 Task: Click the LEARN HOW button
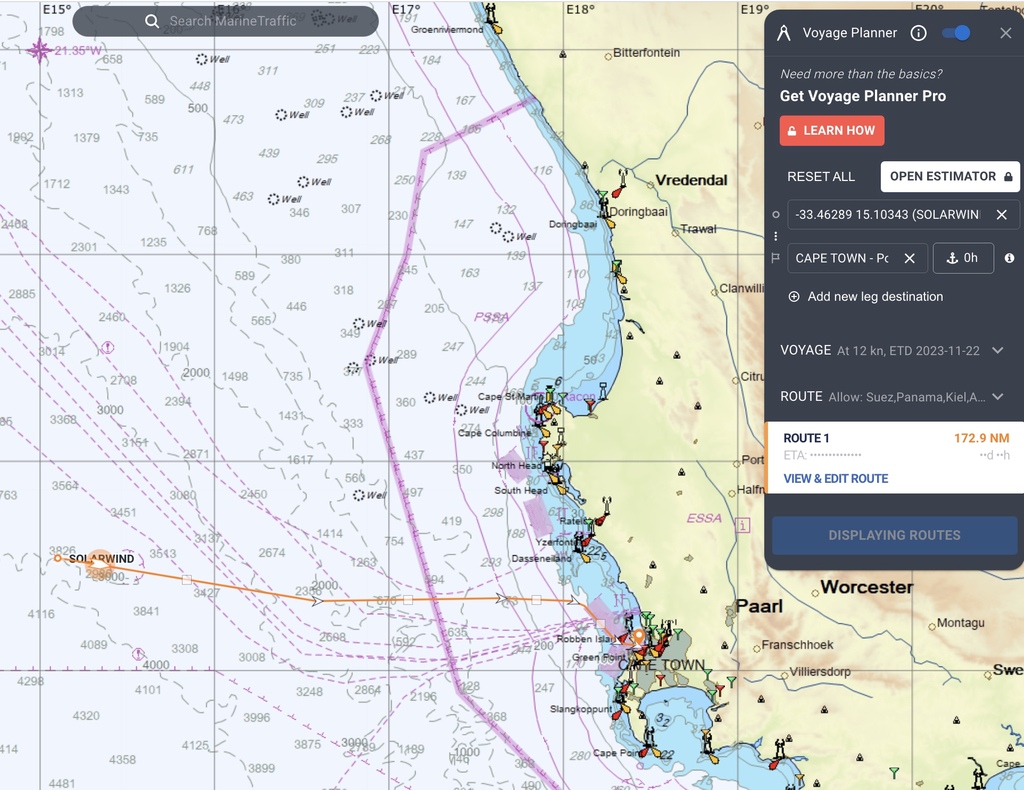832,131
